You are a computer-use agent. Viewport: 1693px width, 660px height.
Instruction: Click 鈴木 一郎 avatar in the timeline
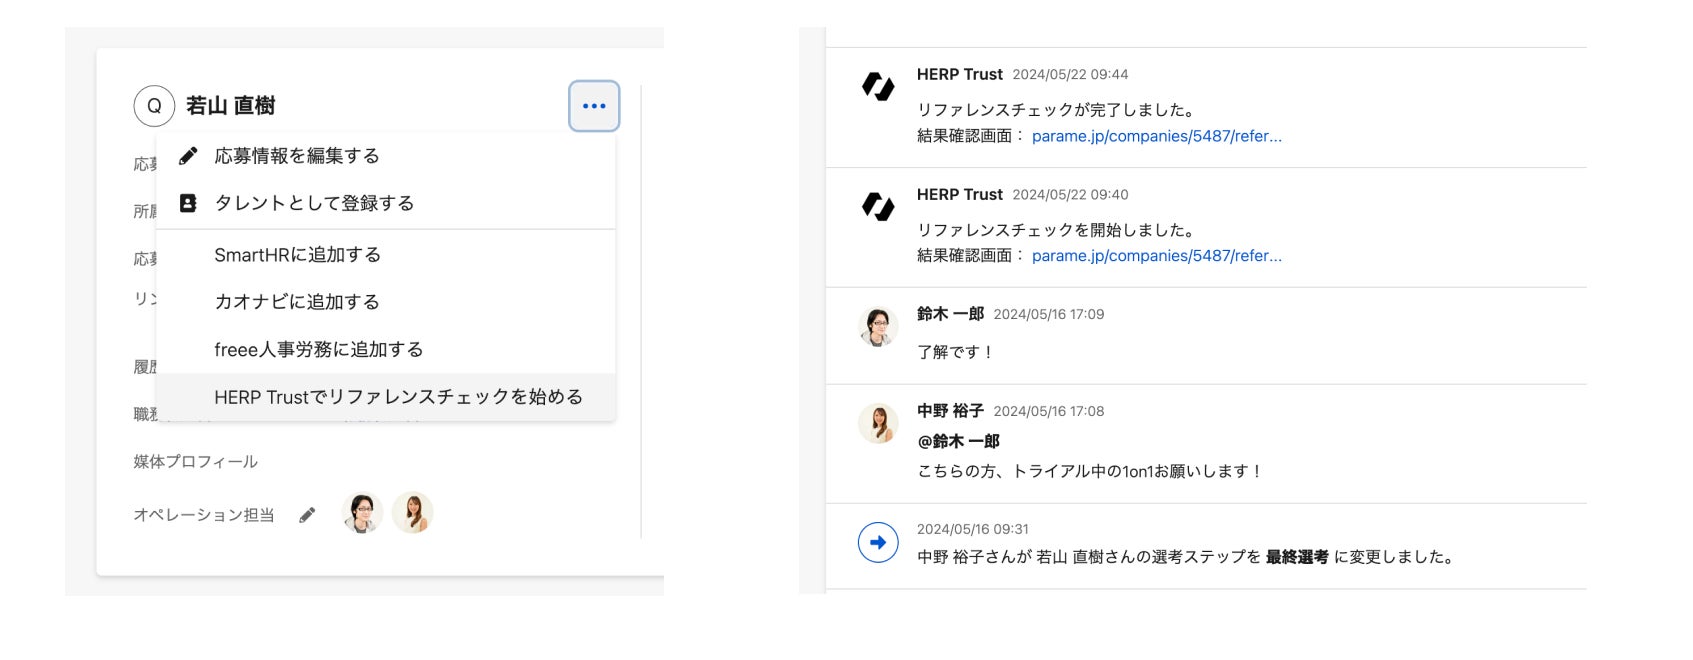878,327
